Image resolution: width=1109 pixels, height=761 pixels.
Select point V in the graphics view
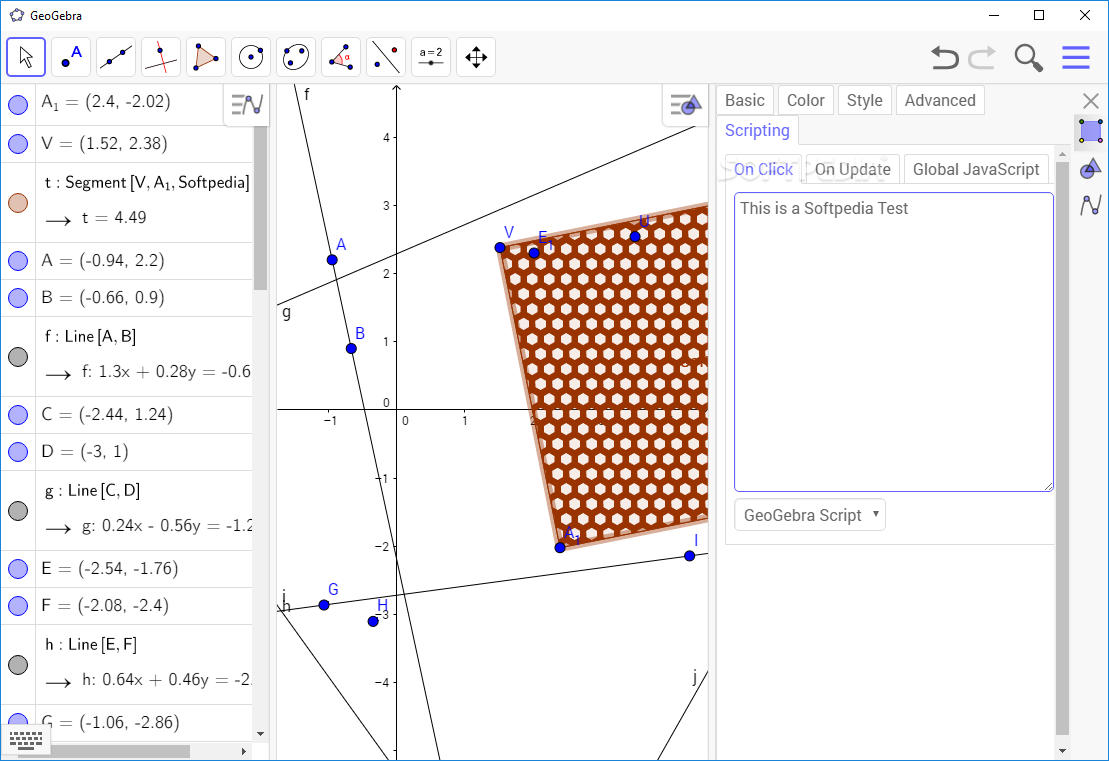[500, 248]
